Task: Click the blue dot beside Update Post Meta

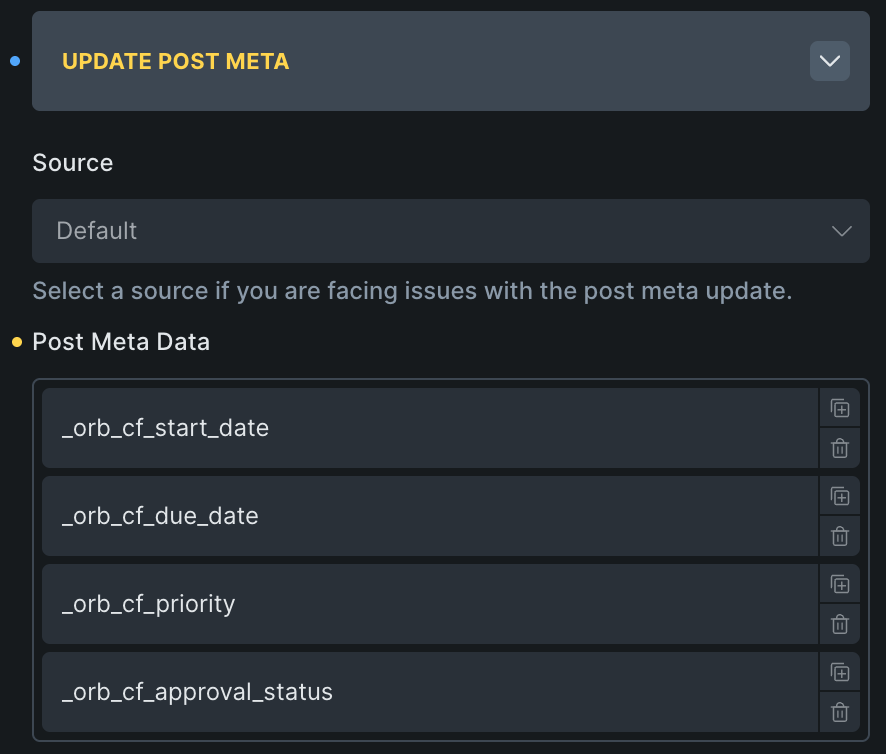Action: pos(15,61)
